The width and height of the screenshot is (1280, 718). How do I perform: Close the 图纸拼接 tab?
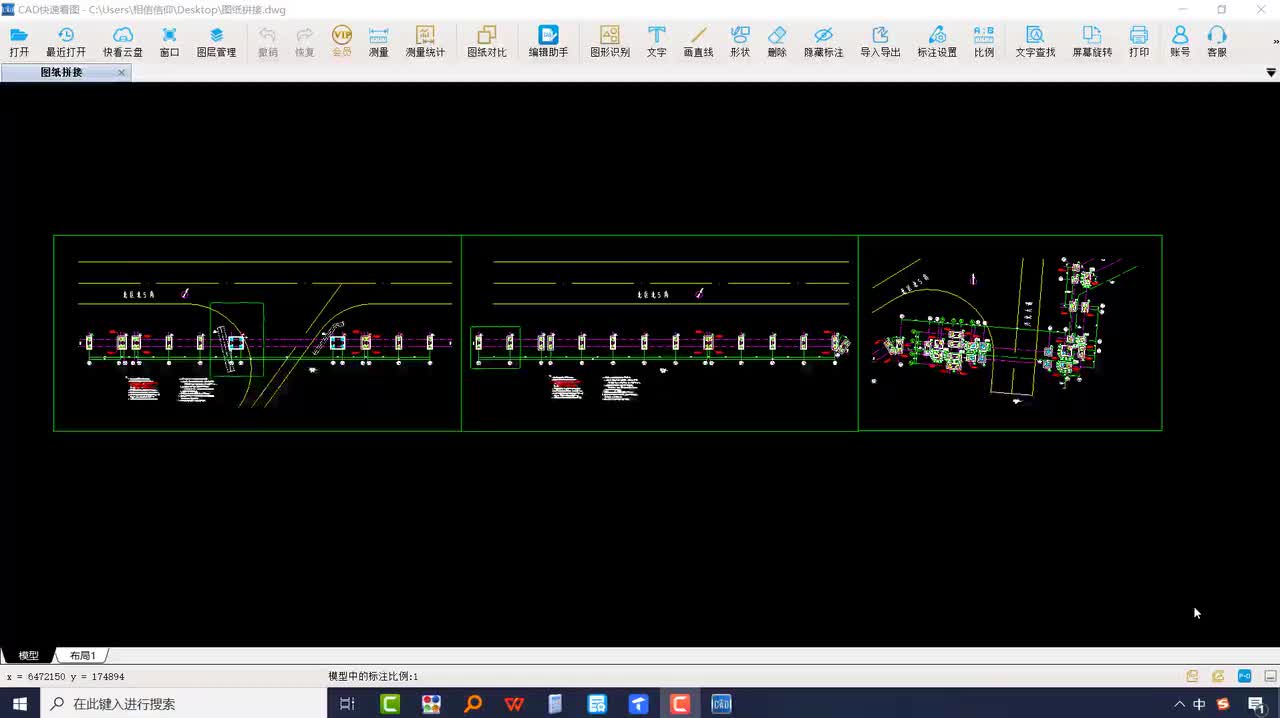pos(122,73)
